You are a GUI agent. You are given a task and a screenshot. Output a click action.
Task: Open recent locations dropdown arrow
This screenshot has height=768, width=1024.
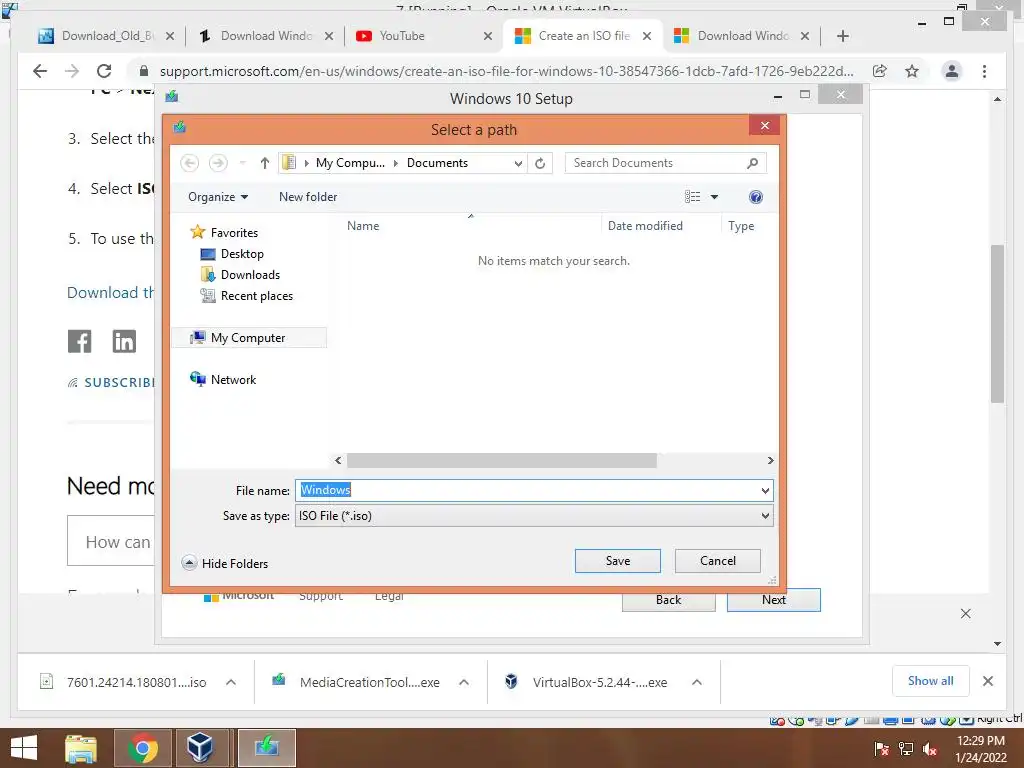tap(242, 163)
